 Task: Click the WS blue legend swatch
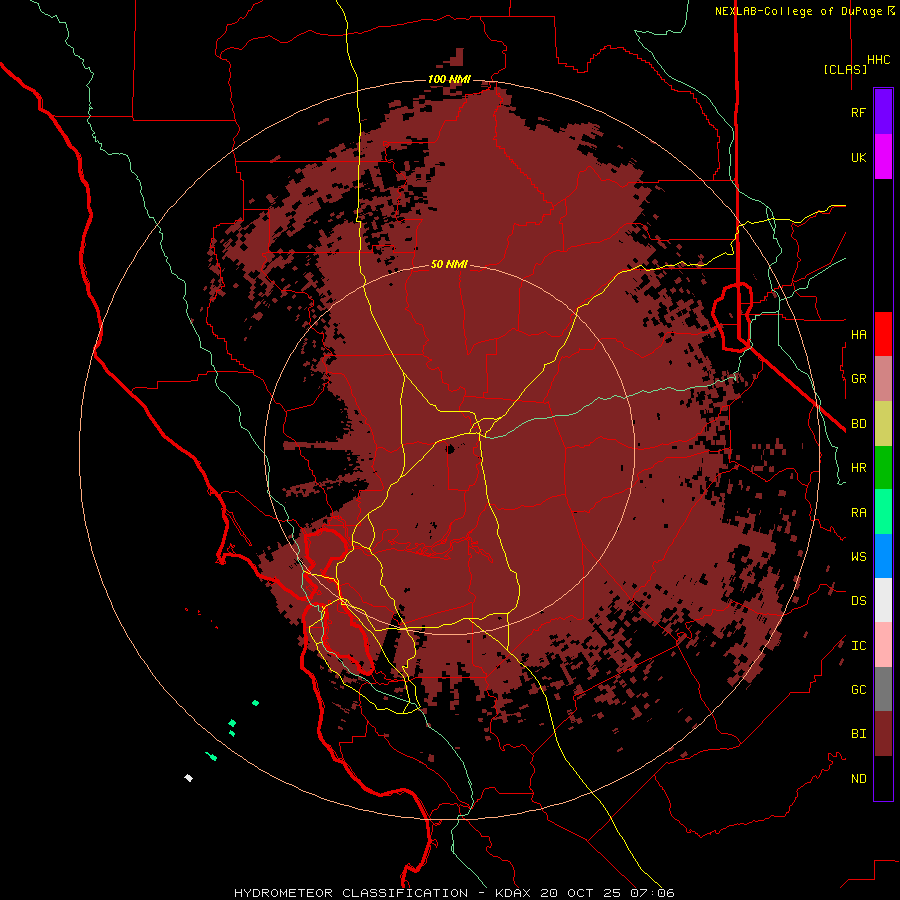pyautogui.click(x=883, y=556)
